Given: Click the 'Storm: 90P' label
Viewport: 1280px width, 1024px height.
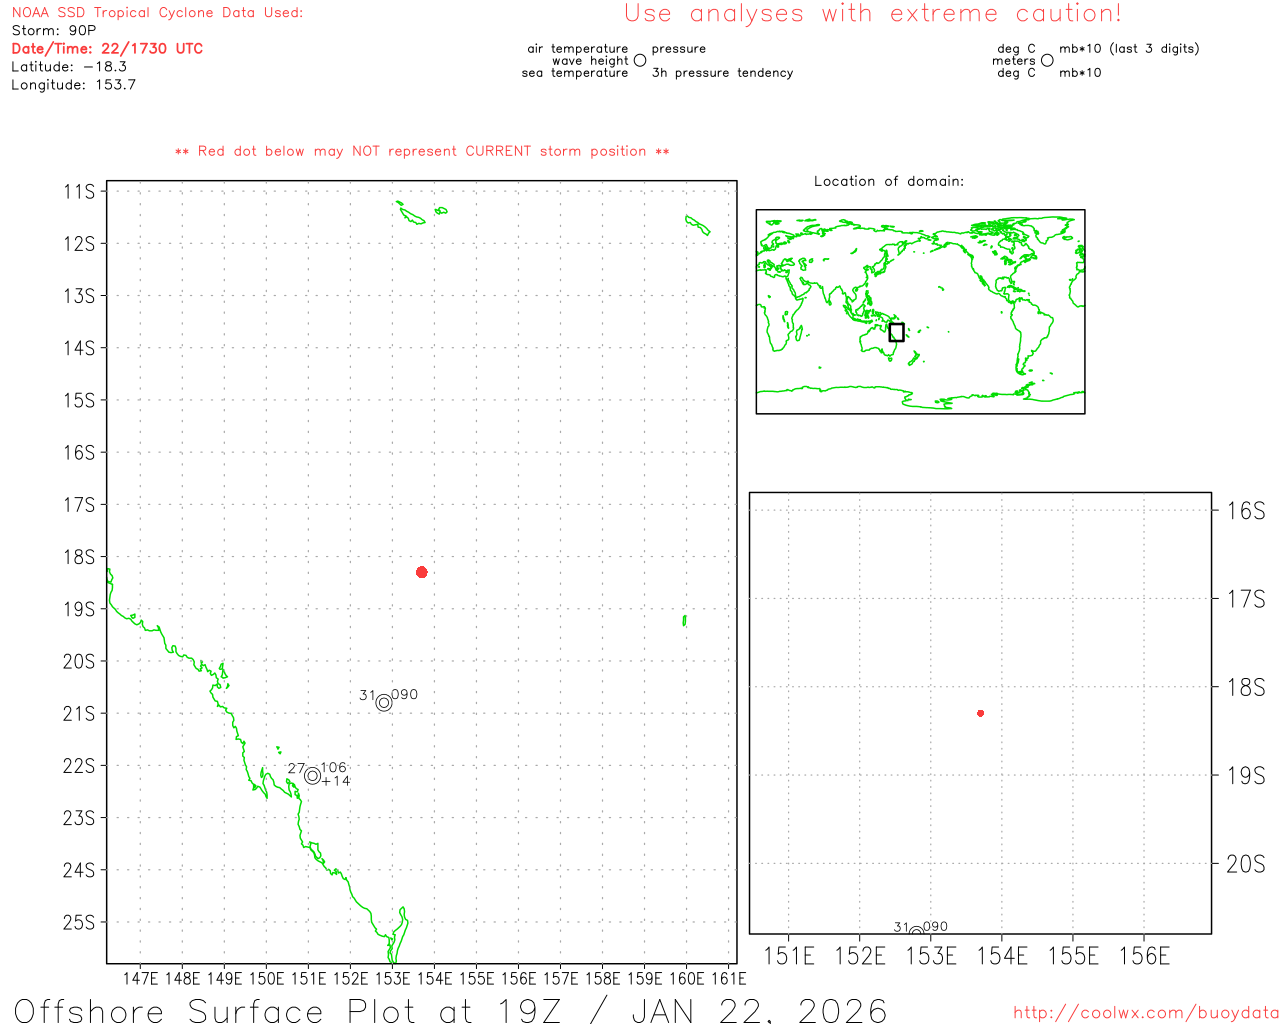Looking at the screenshot, I should click(x=54, y=31).
